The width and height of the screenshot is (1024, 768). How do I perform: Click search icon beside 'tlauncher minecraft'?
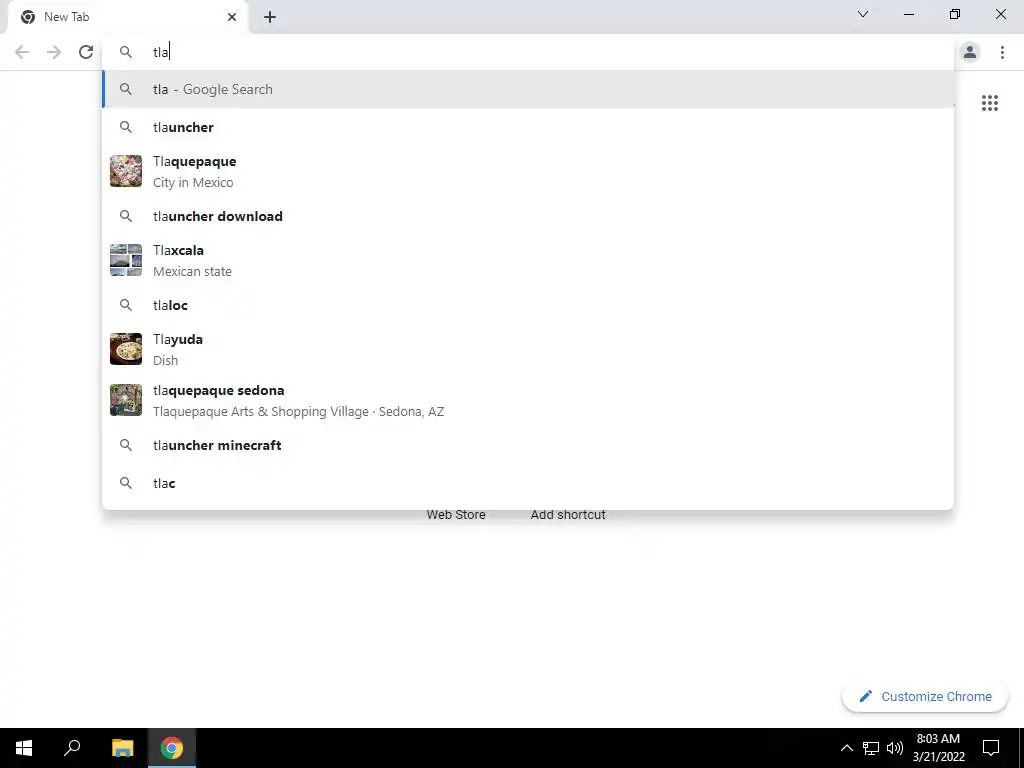126,445
